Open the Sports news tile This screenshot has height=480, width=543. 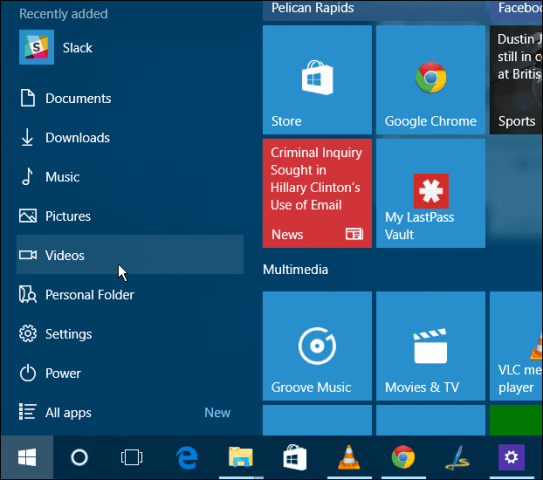coord(516,79)
